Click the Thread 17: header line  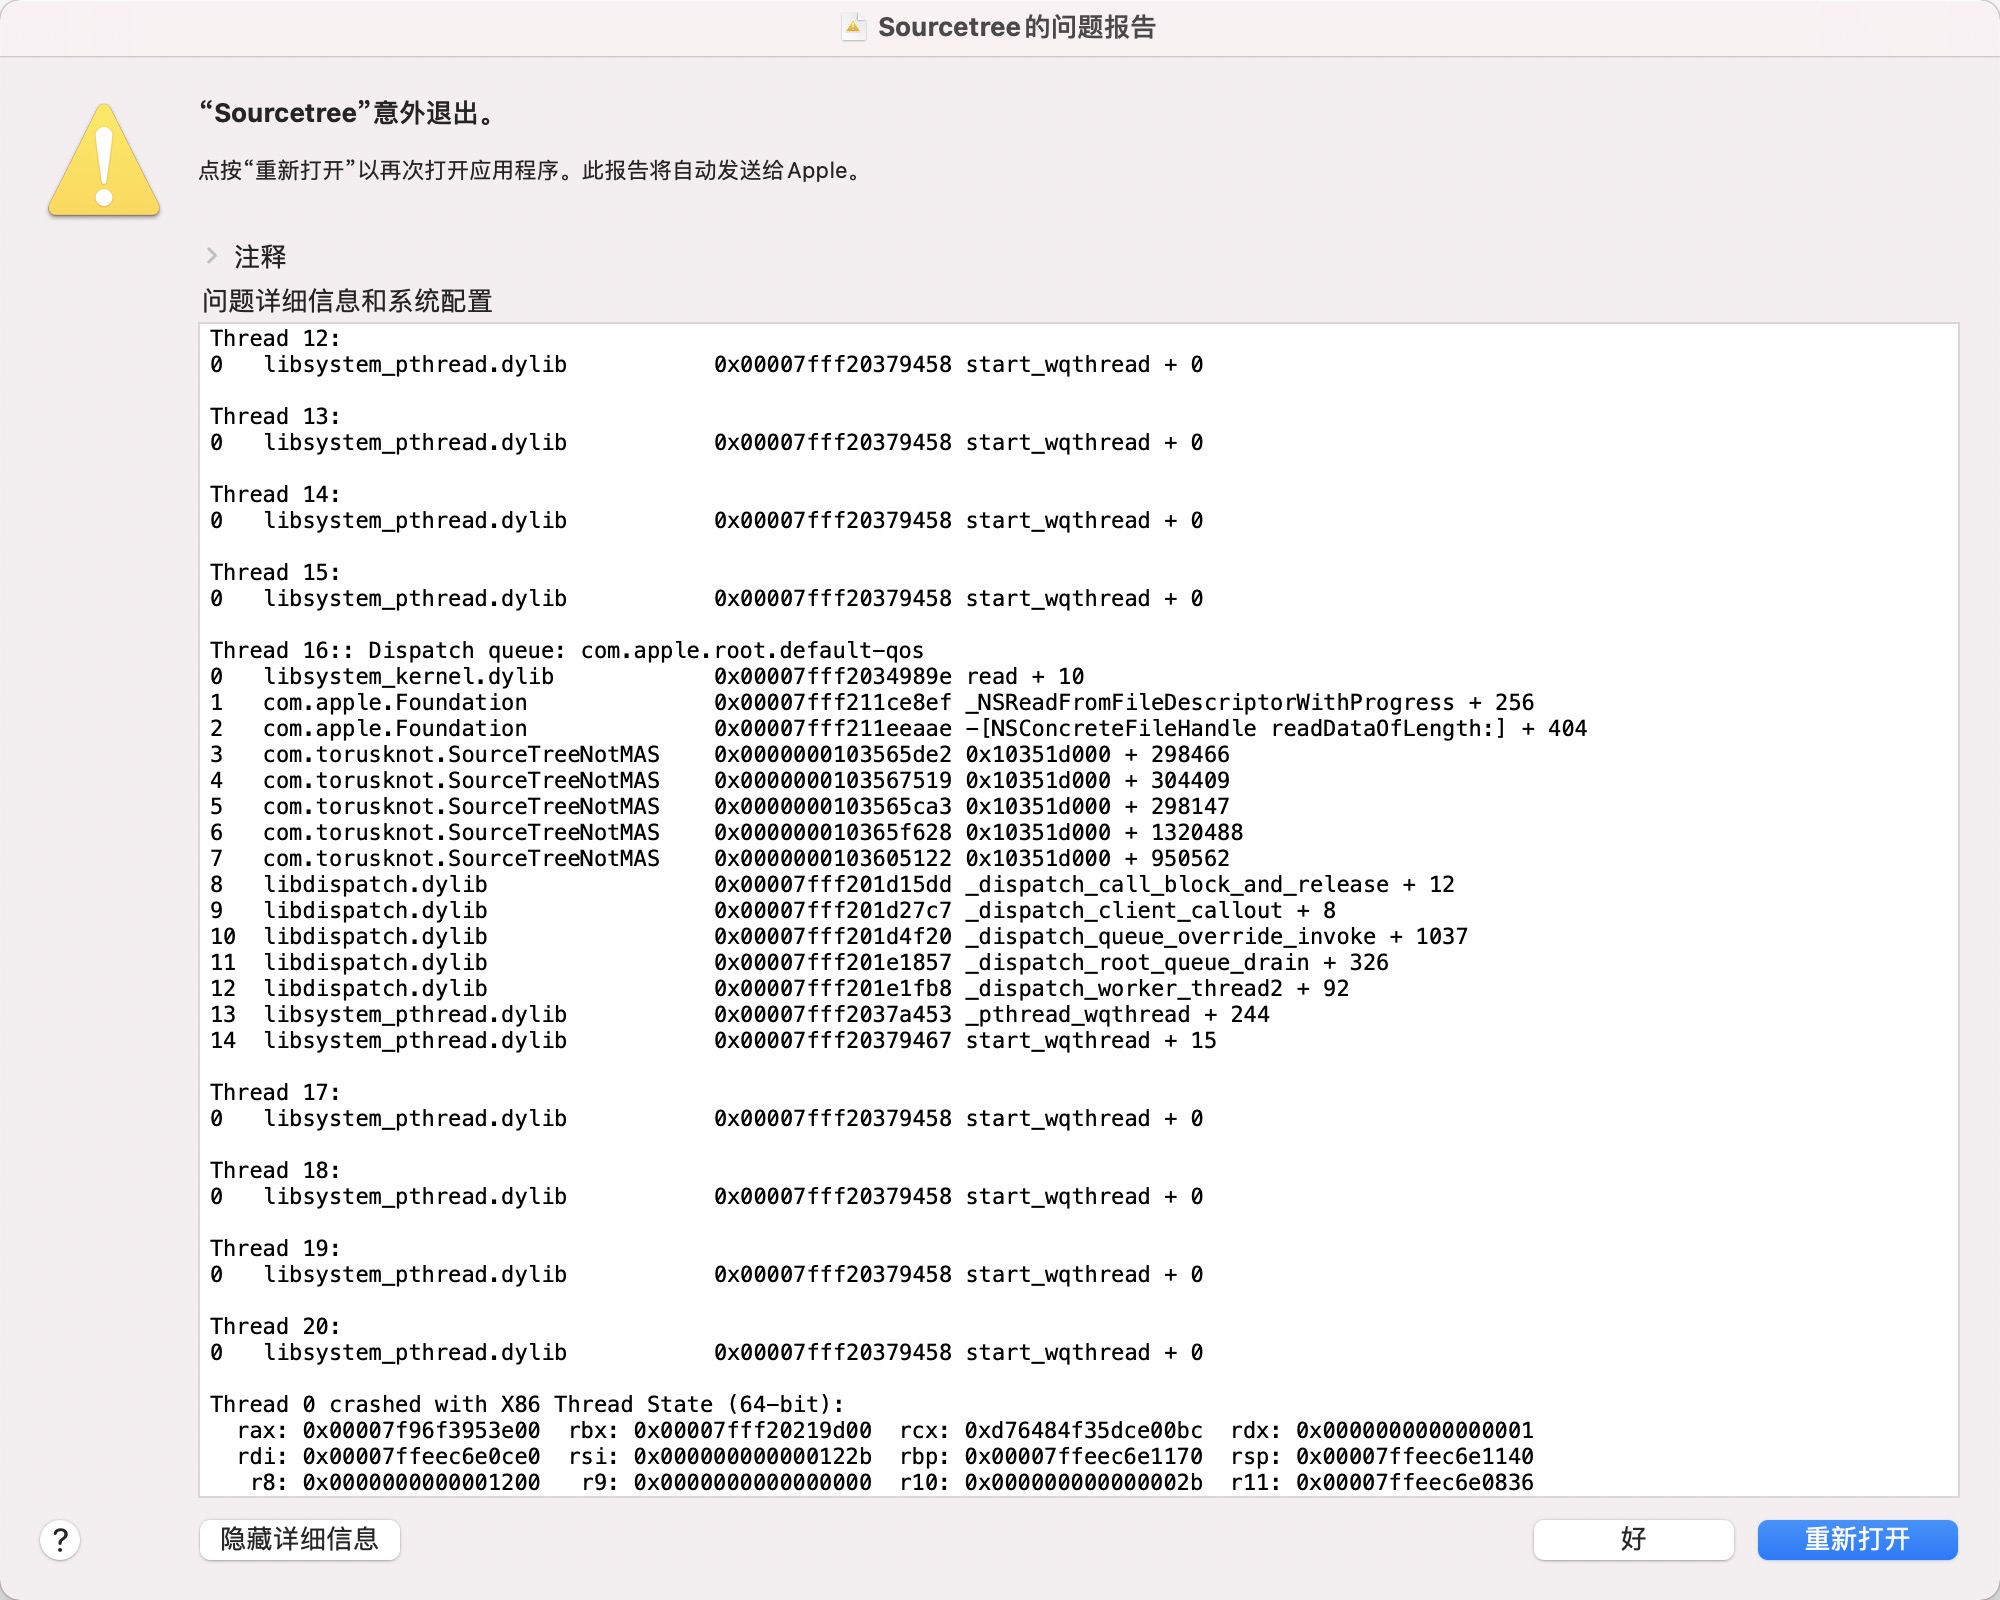(275, 1092)
